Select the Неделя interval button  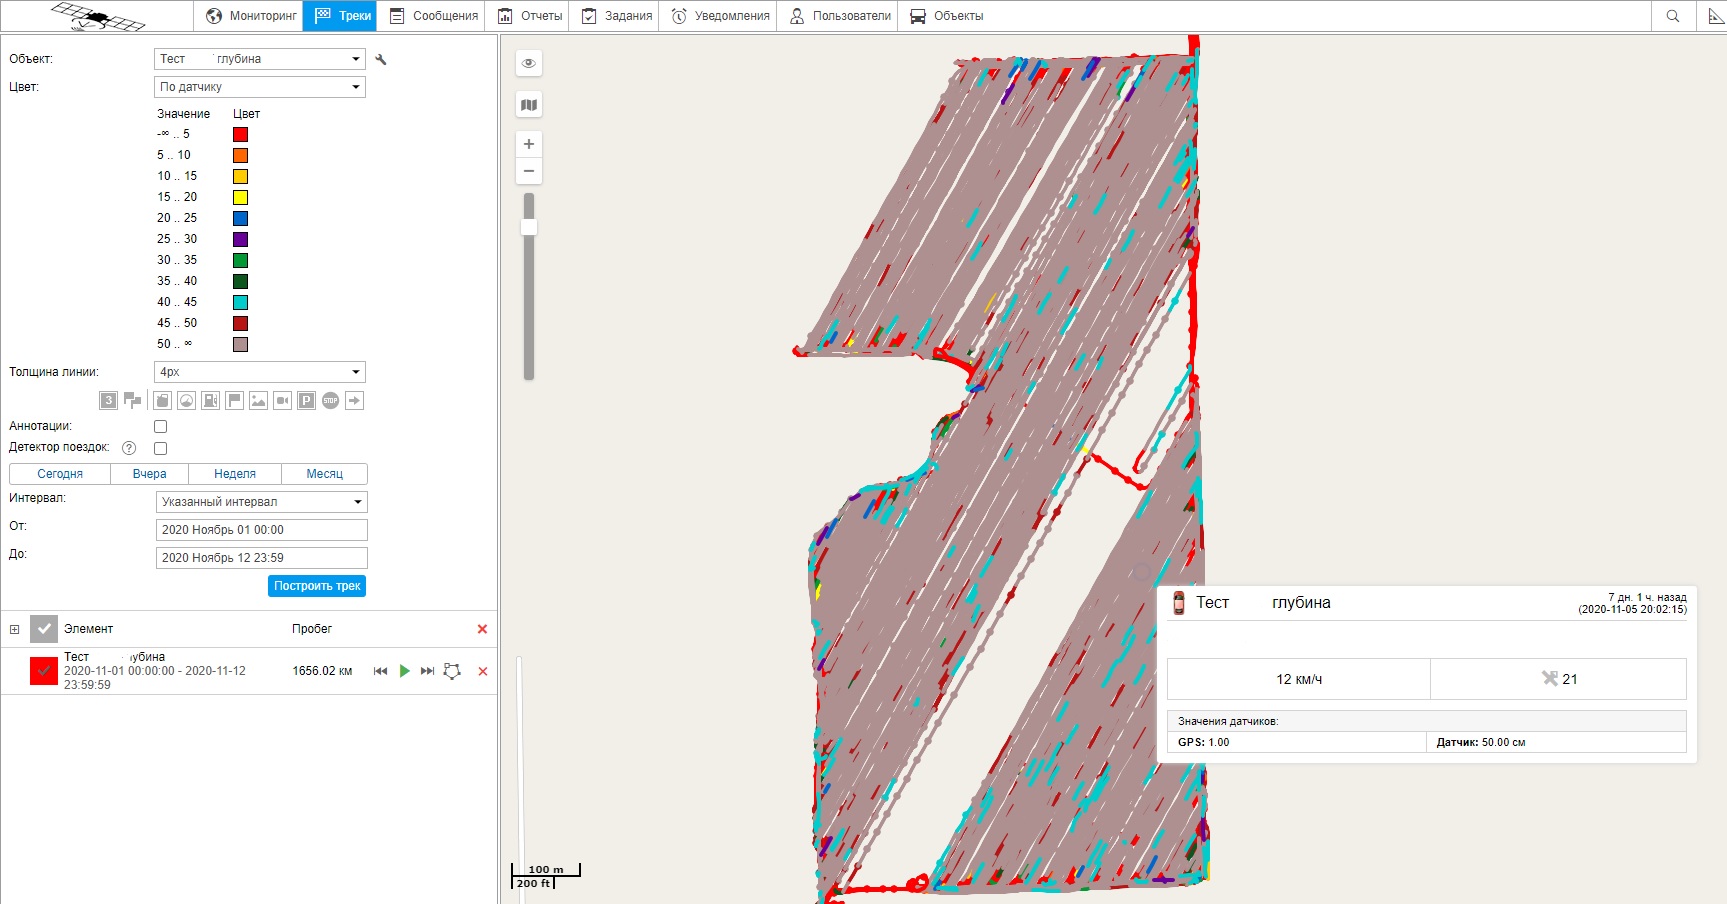(x=235, y=474)
